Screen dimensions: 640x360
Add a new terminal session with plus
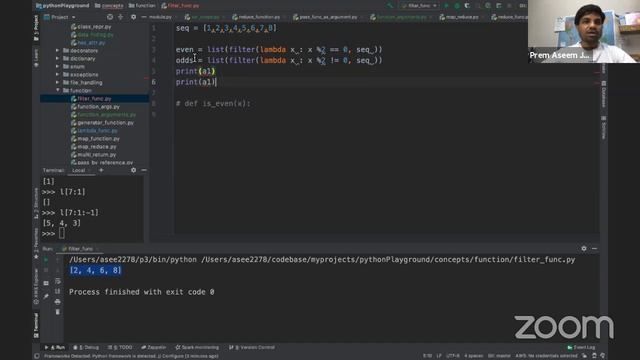coord(101,170)
